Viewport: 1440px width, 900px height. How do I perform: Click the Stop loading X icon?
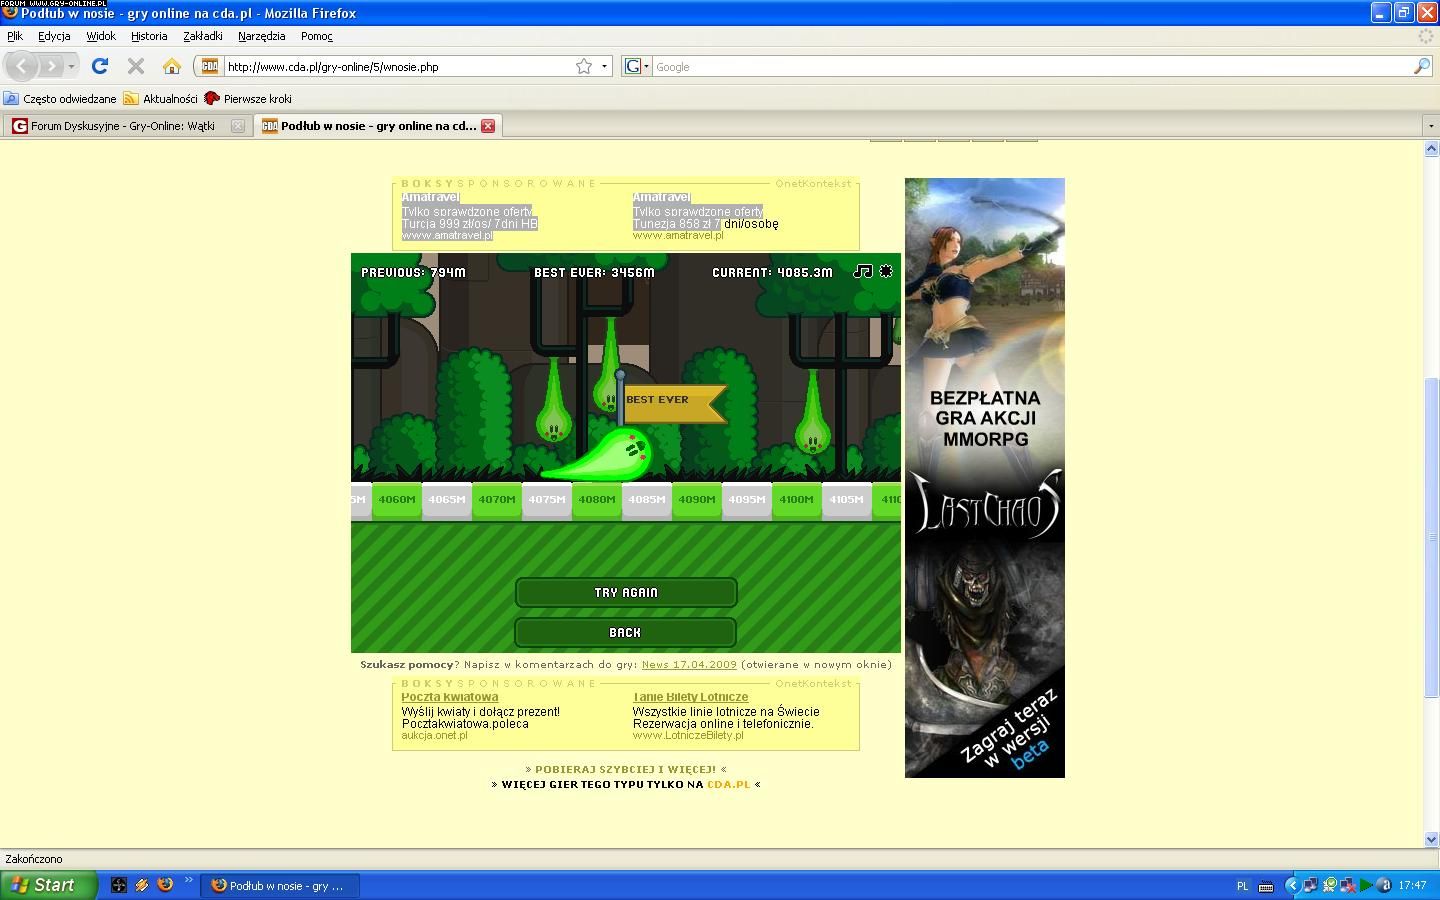(136, 66)
